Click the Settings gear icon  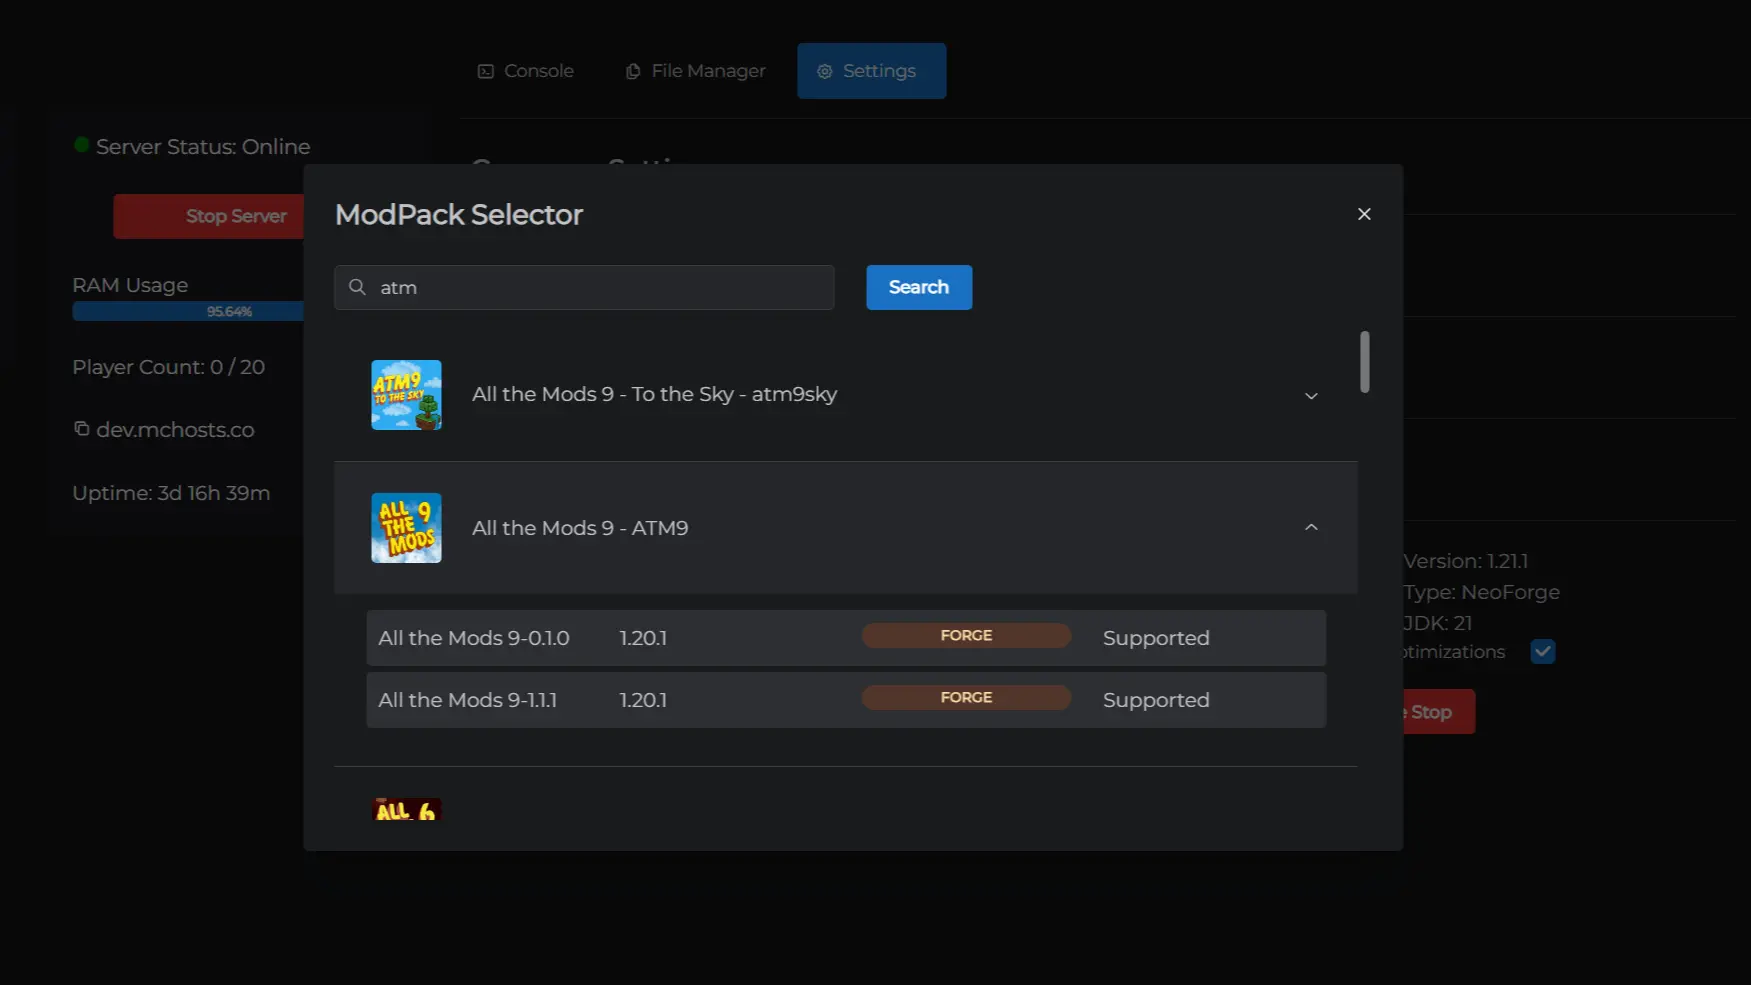click(x=824, y=71)
